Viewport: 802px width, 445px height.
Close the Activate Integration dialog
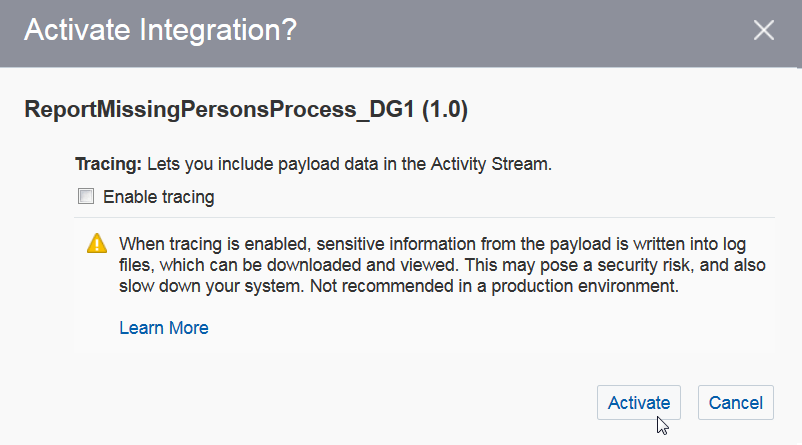click(x=764, y=30)
